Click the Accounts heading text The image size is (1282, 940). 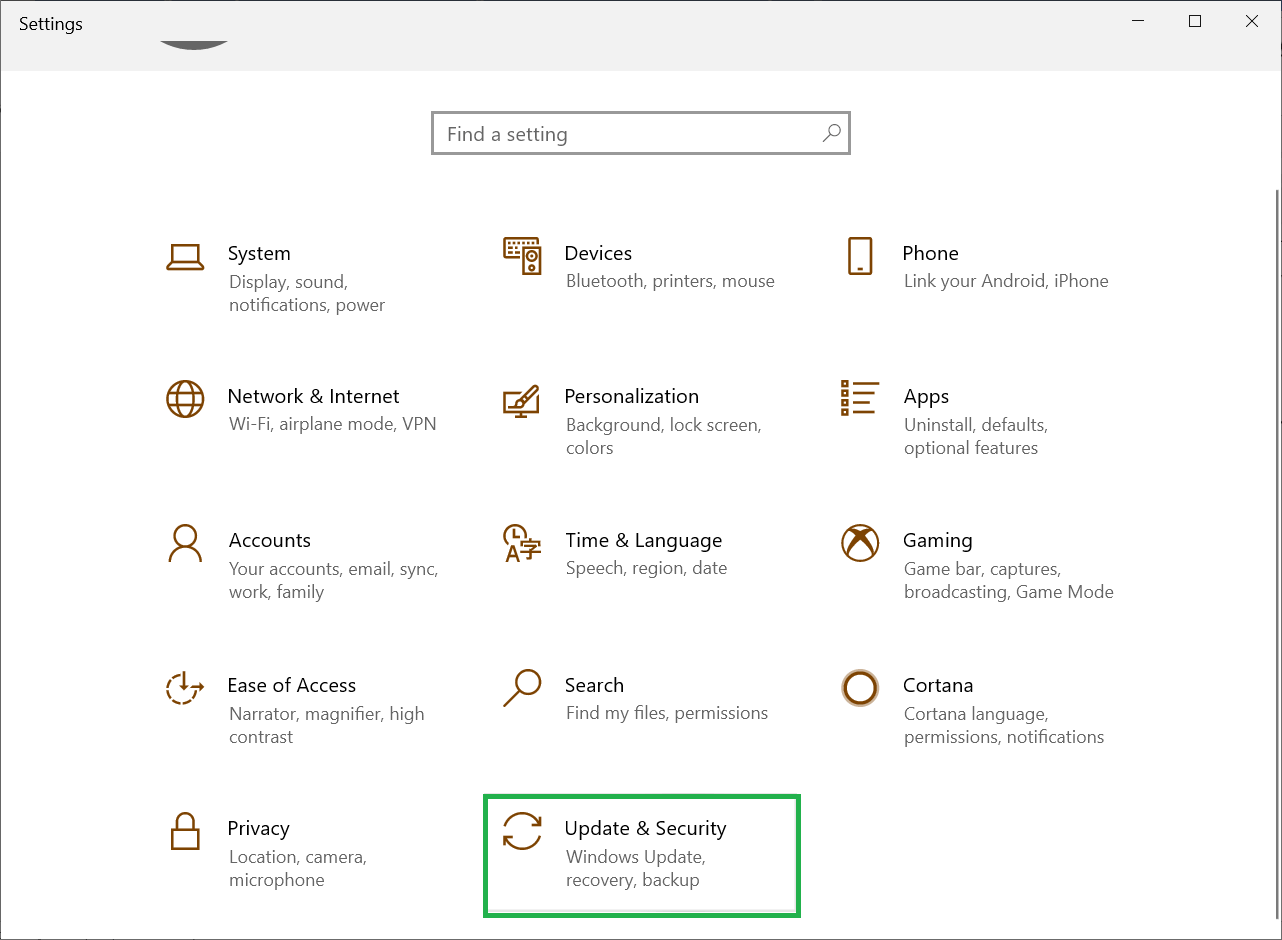[x=269, y=540]
